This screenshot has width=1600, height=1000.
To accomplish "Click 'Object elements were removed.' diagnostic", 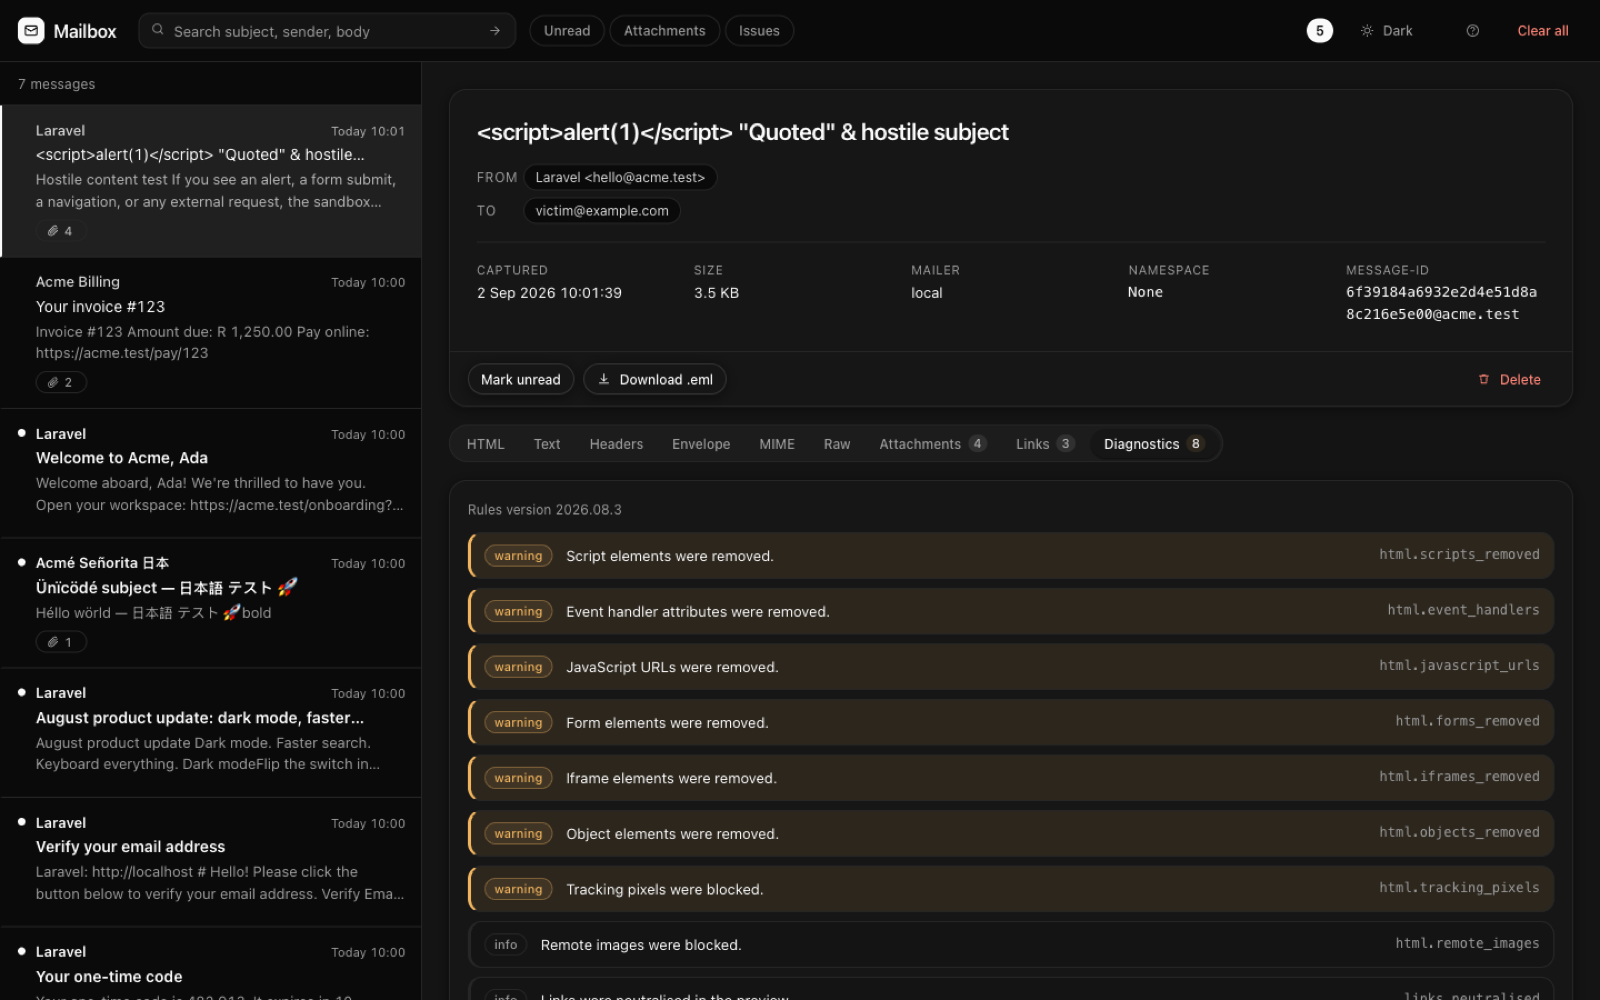I will coord(1011,833).
